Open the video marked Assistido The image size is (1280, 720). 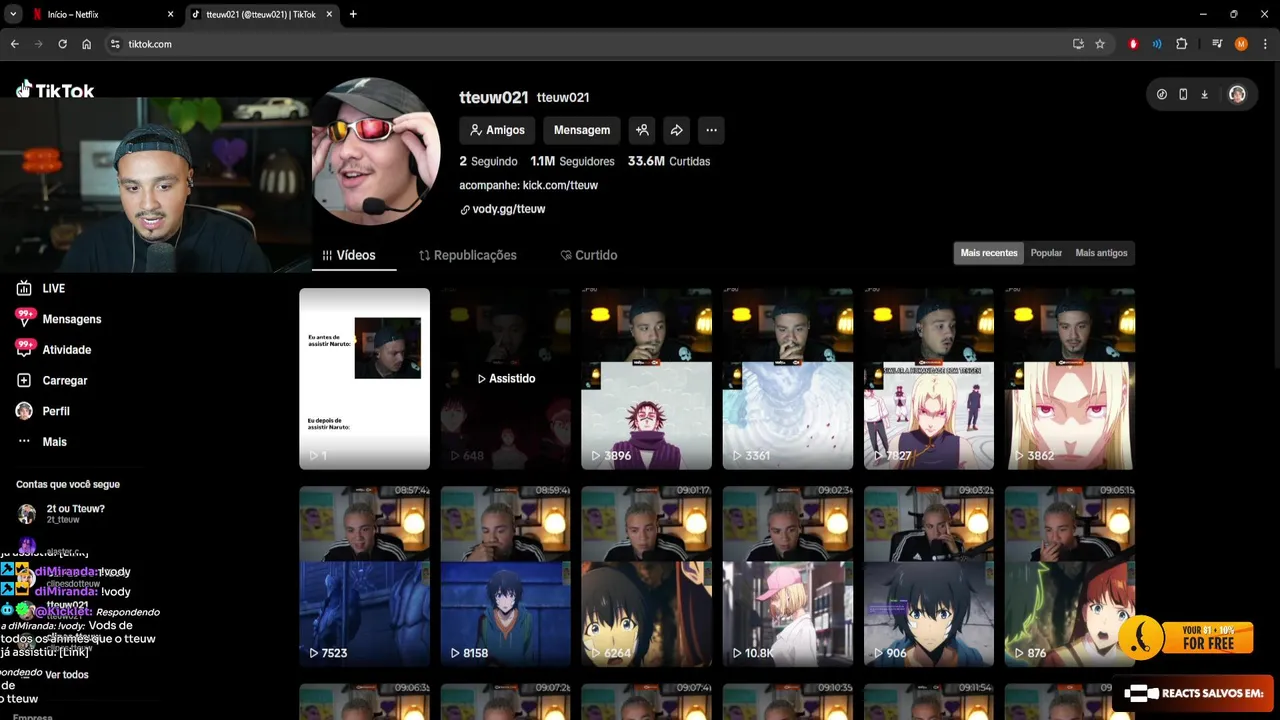[506, 379]
